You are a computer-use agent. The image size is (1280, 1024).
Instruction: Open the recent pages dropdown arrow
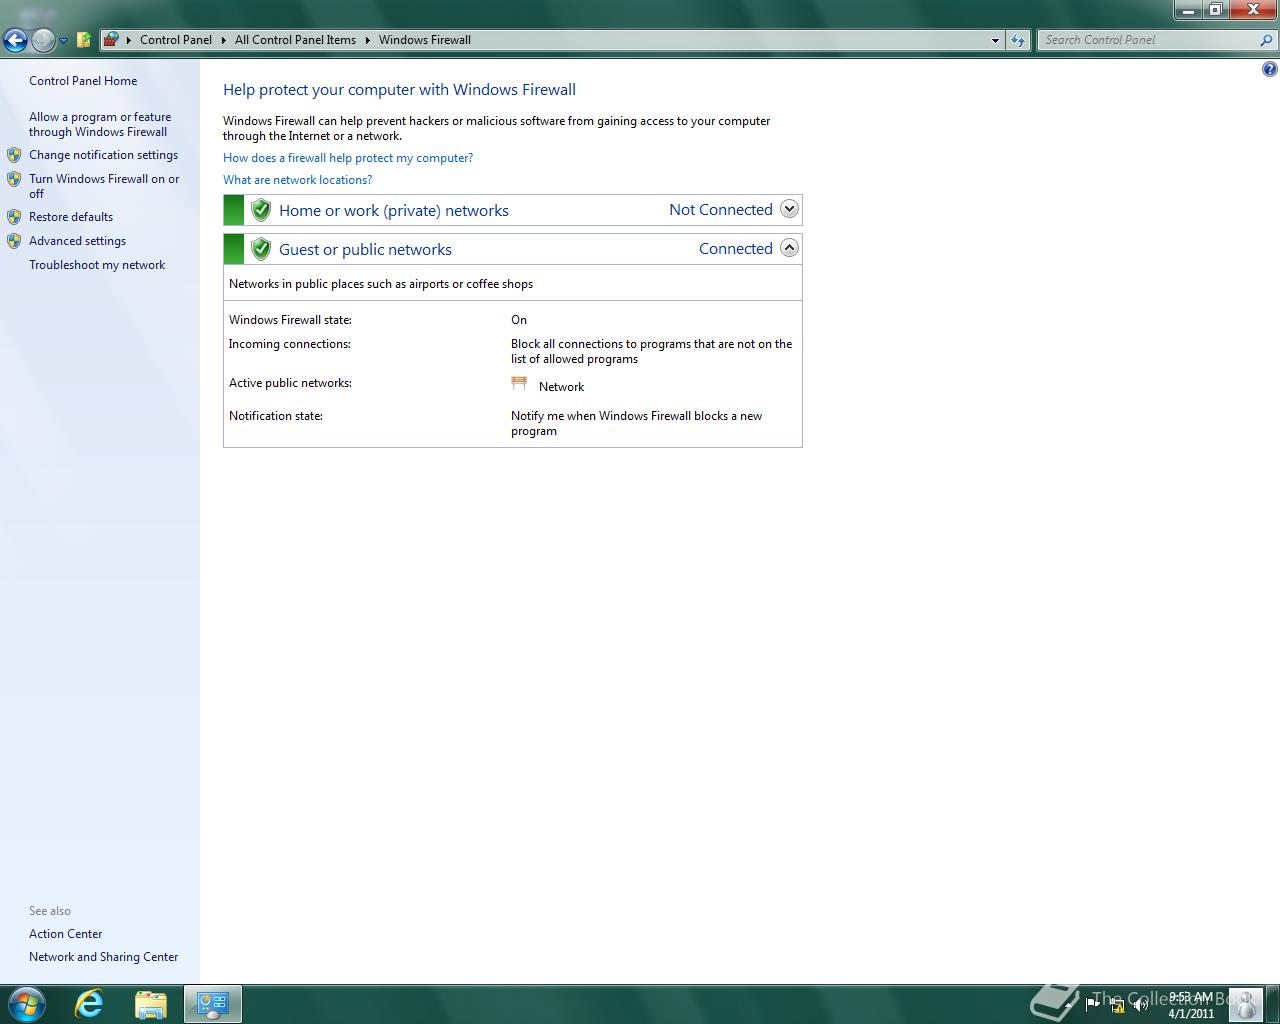(63, 41)
